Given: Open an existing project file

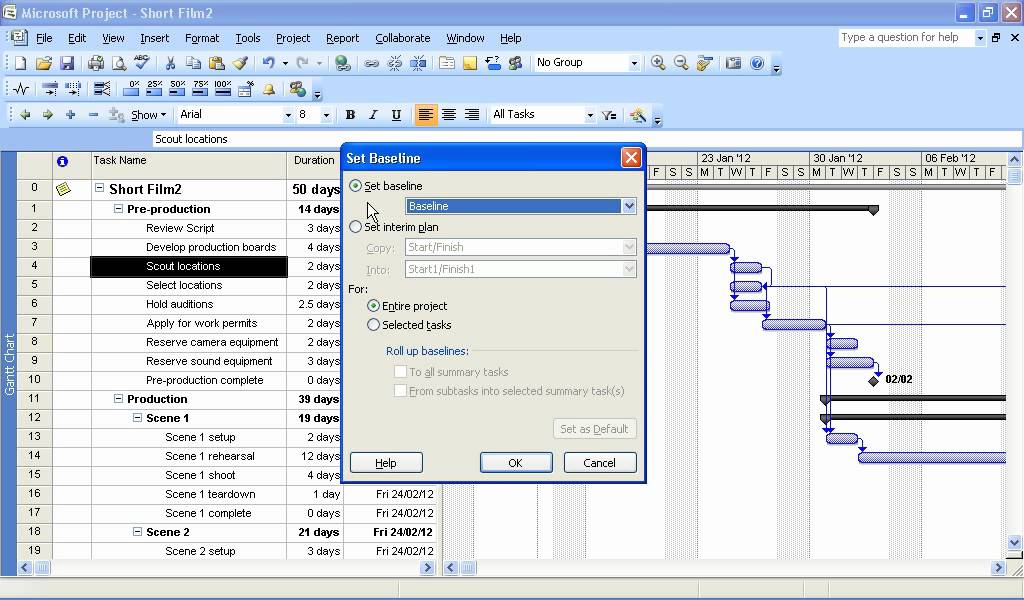Looking at the screenshot, I should tap(44, 63).
